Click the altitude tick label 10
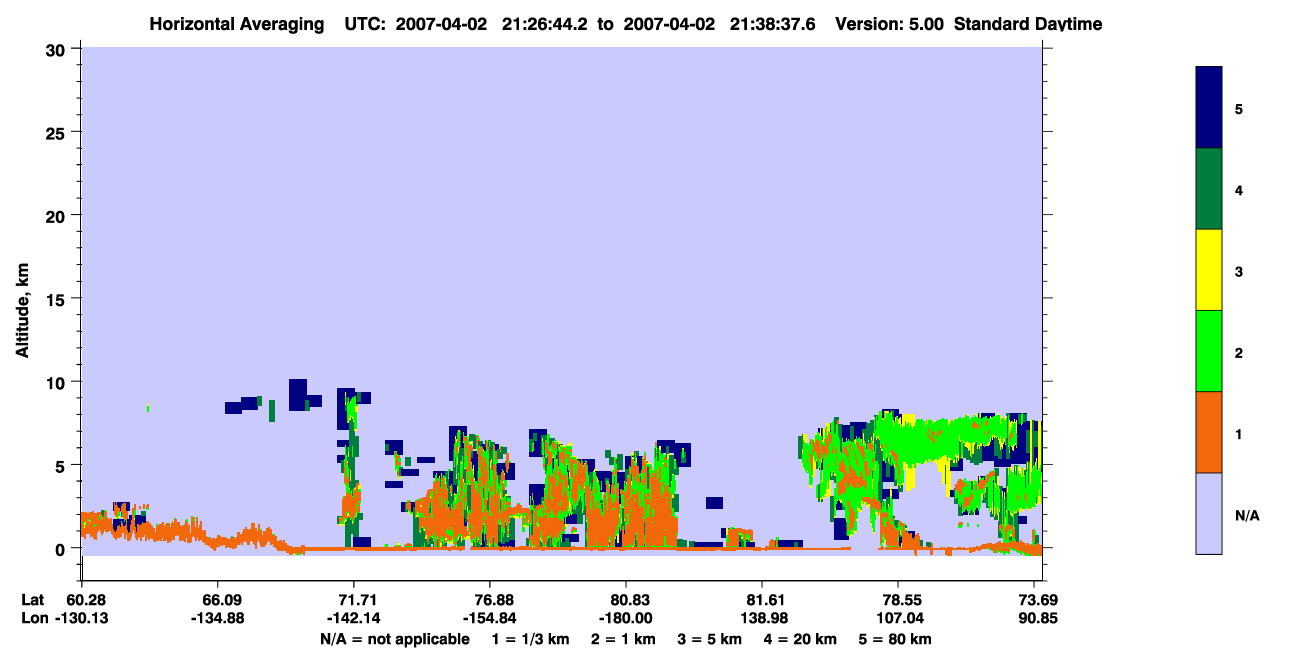 58,382
